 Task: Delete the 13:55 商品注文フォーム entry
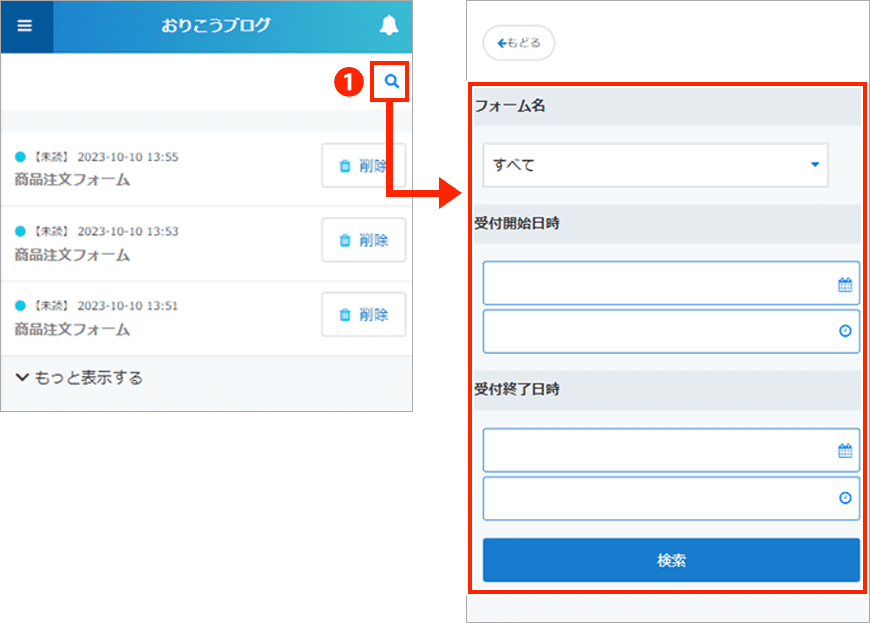(363, 166)
